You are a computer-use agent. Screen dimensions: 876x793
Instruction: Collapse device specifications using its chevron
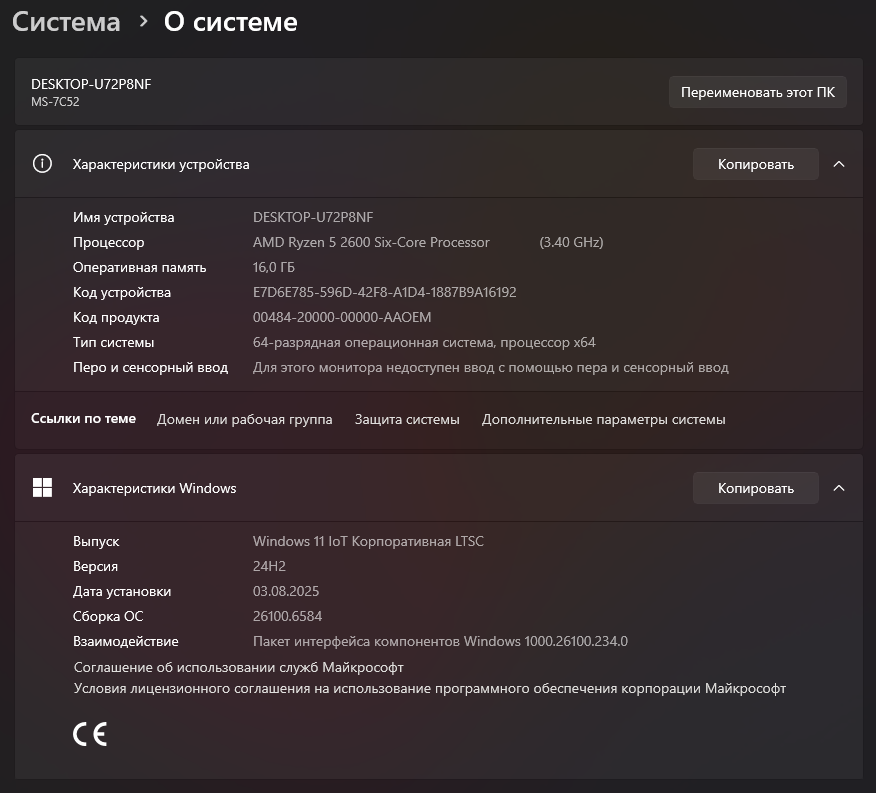click(839, 164)
